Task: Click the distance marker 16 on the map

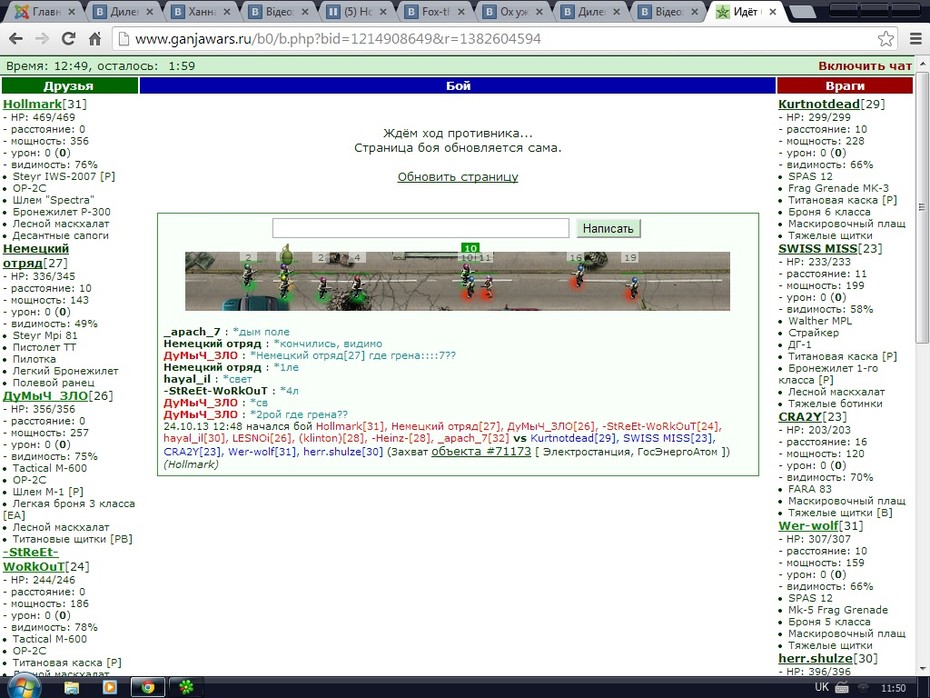Action: [x=575, y=257]
